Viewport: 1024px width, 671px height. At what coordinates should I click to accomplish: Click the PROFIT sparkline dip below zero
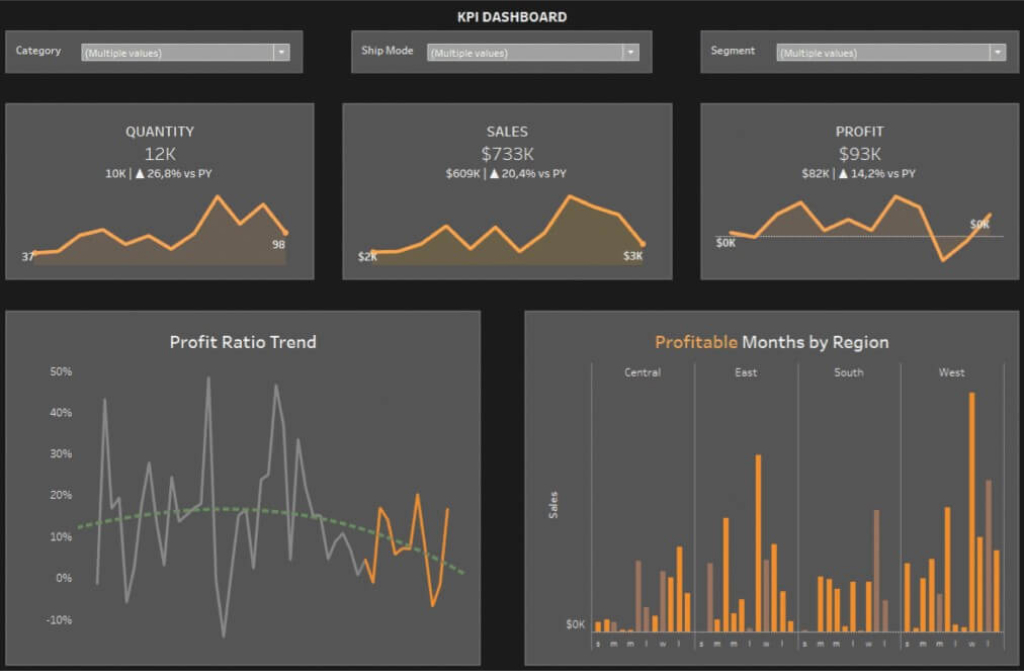[x=942, y=259]
